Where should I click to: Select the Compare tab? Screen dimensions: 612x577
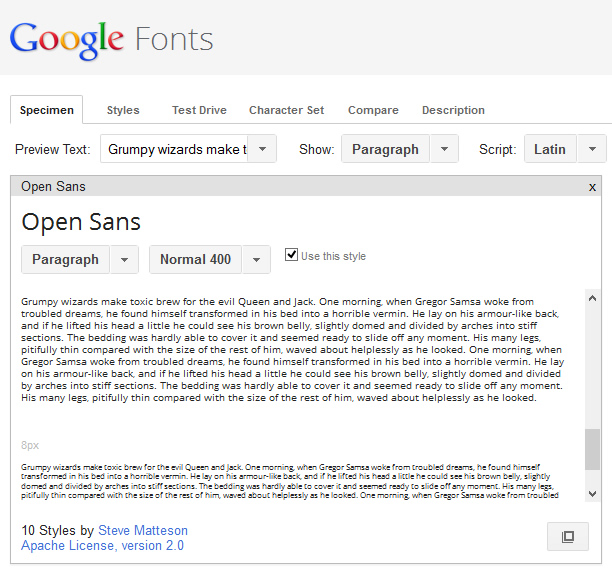click(x=373, y=110)
